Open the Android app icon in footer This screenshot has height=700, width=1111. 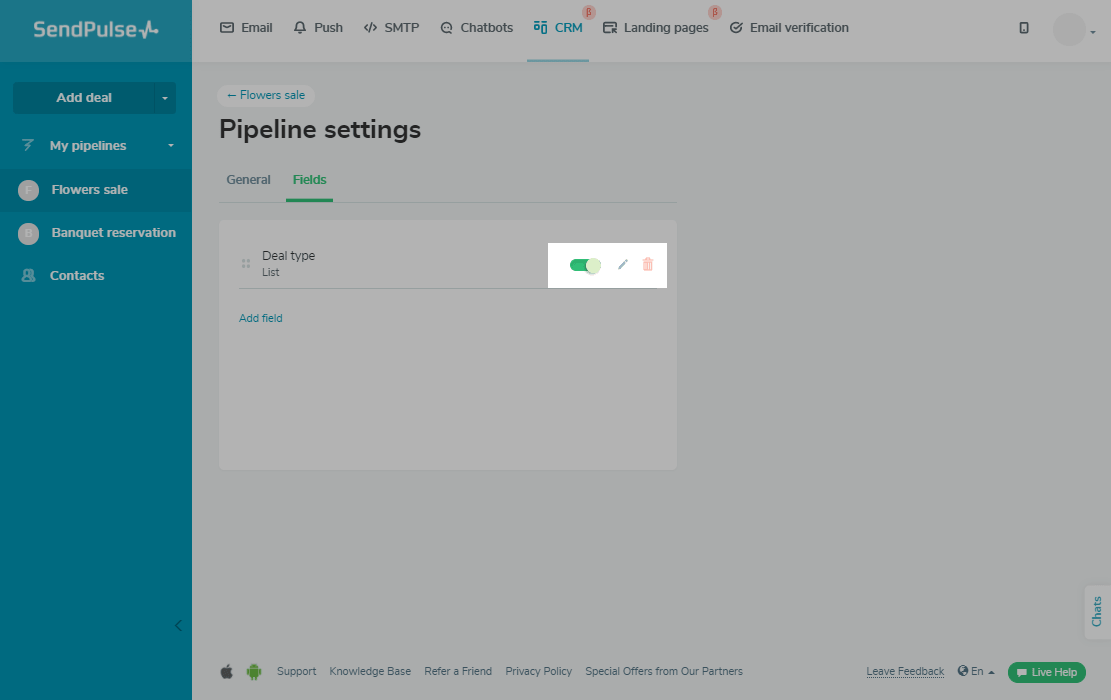click(x=254, y=672)
